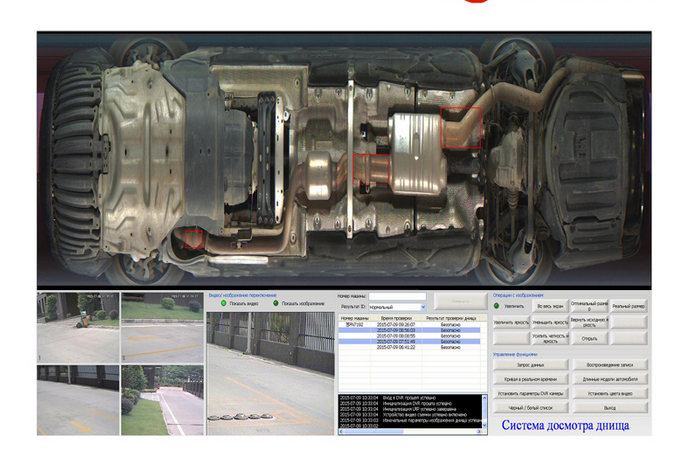The height and width of the screenshot is (476, 675).
Task: Open 'Воспроизведение записи' playback
Action: pos(608,365)
